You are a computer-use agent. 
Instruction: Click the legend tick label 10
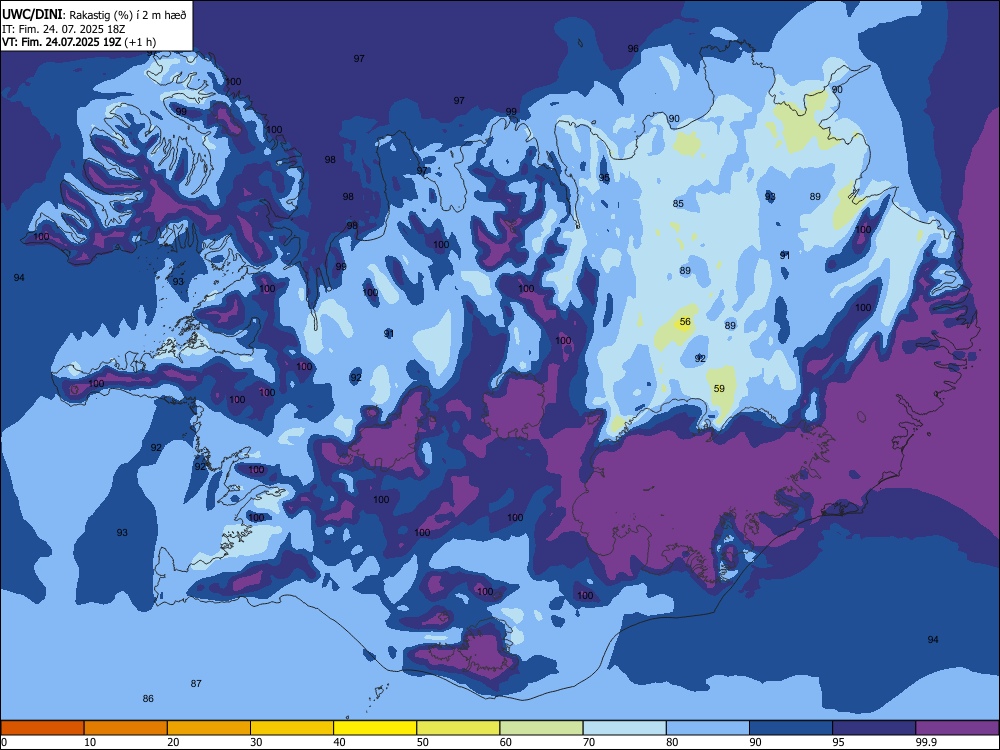tap(90, 742)
